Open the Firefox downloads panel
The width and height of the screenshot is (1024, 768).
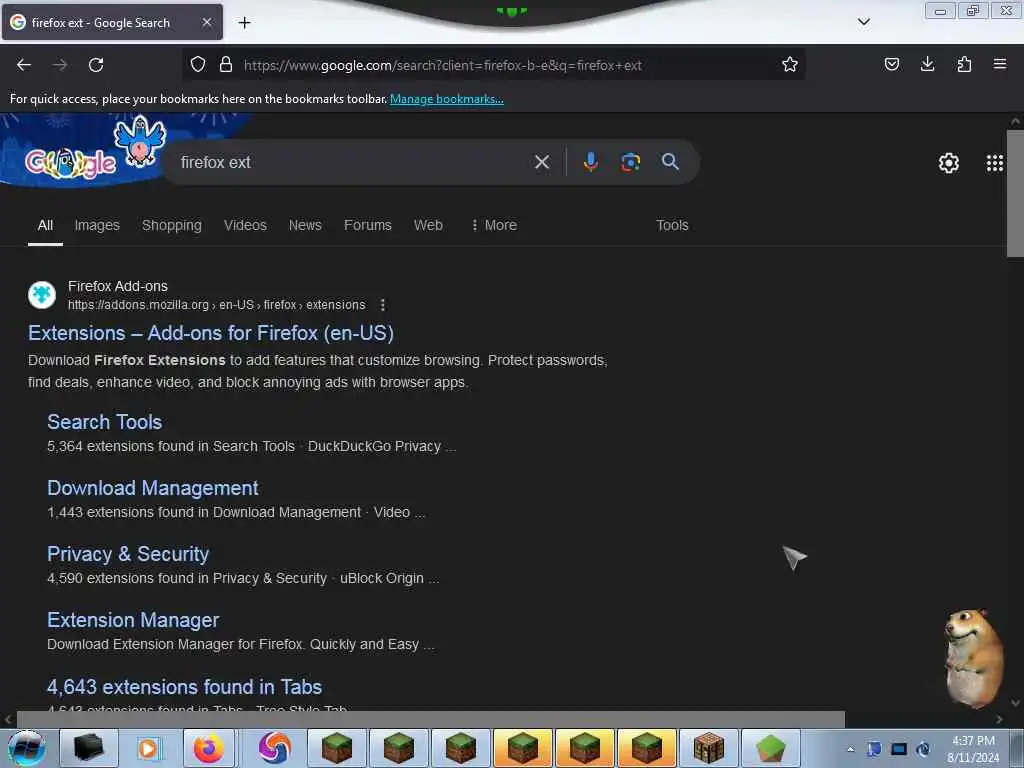927,64
